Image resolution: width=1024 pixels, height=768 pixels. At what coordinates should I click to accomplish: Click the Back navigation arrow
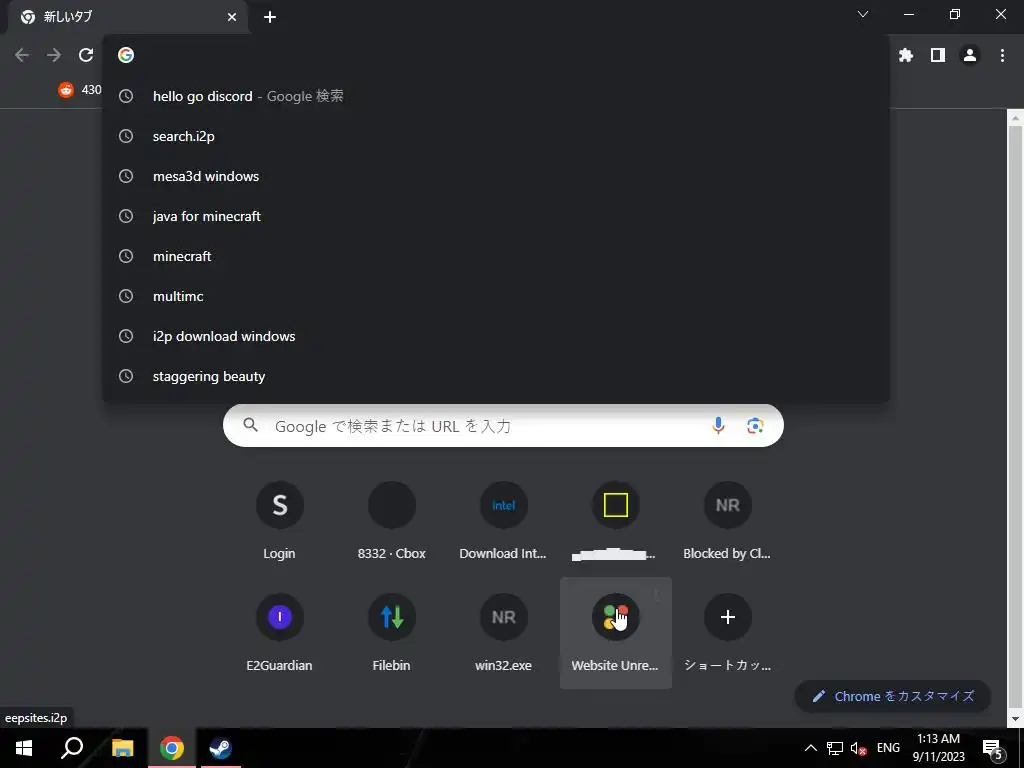click(22, 56)
